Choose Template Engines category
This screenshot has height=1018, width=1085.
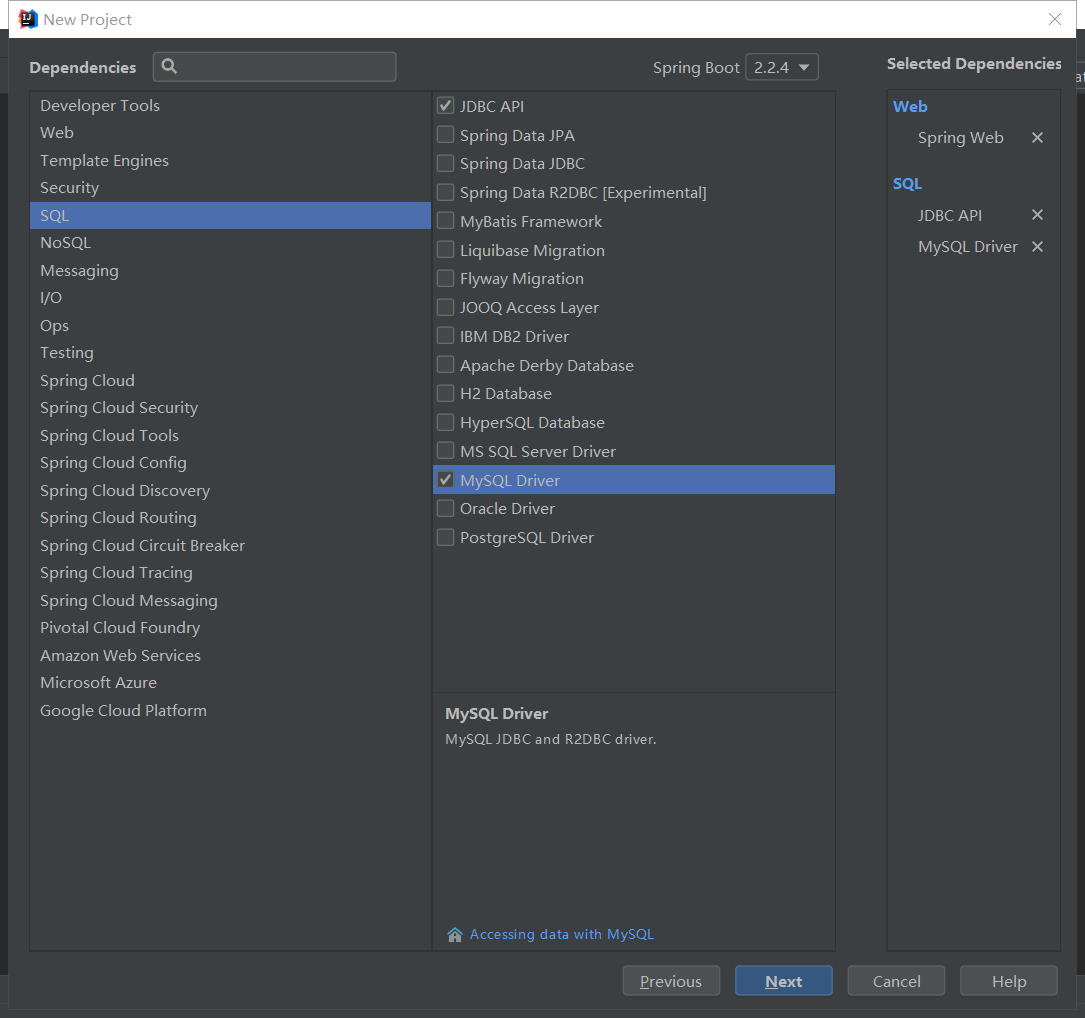click(230, 161)
